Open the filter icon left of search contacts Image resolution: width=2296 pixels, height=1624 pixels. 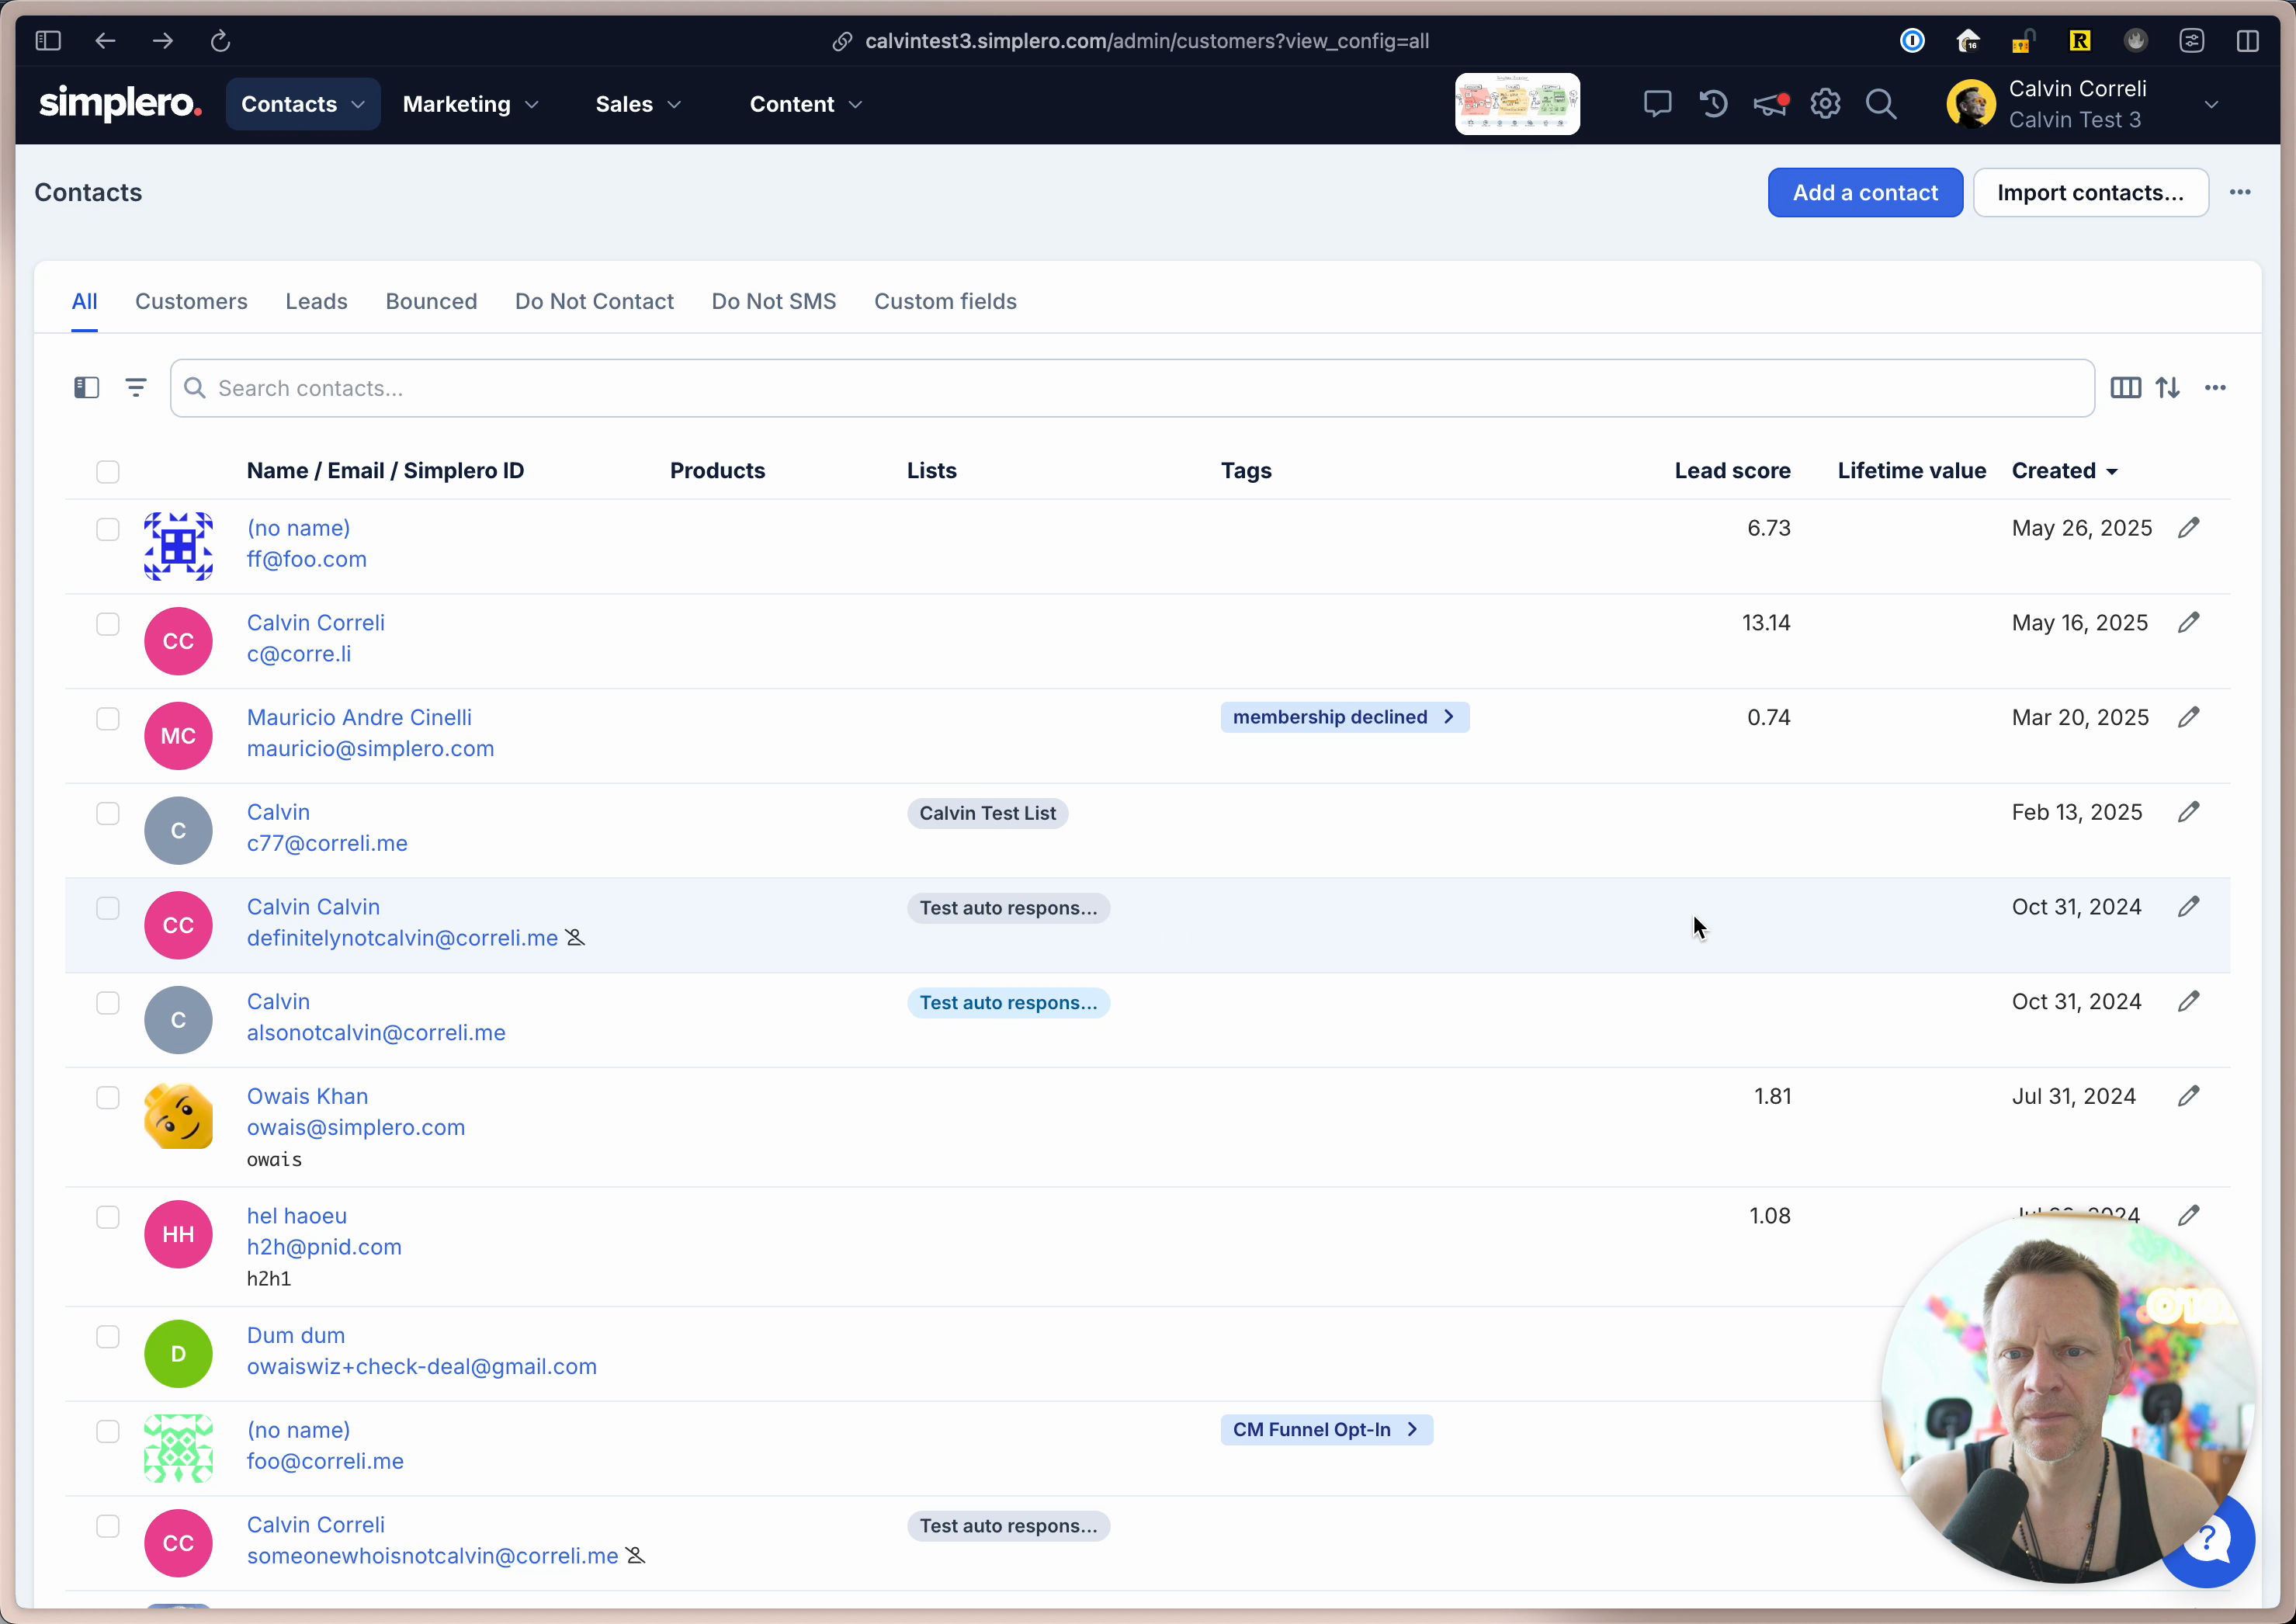click(x=136, y=388)
